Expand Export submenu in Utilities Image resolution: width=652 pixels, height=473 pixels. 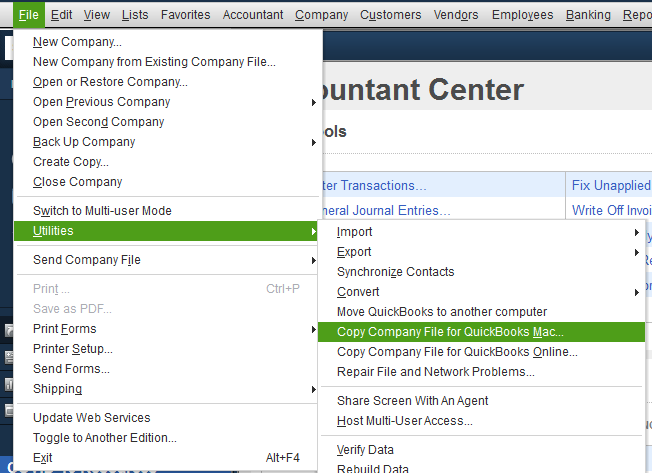pyautogui.click(x=481, y=251)
